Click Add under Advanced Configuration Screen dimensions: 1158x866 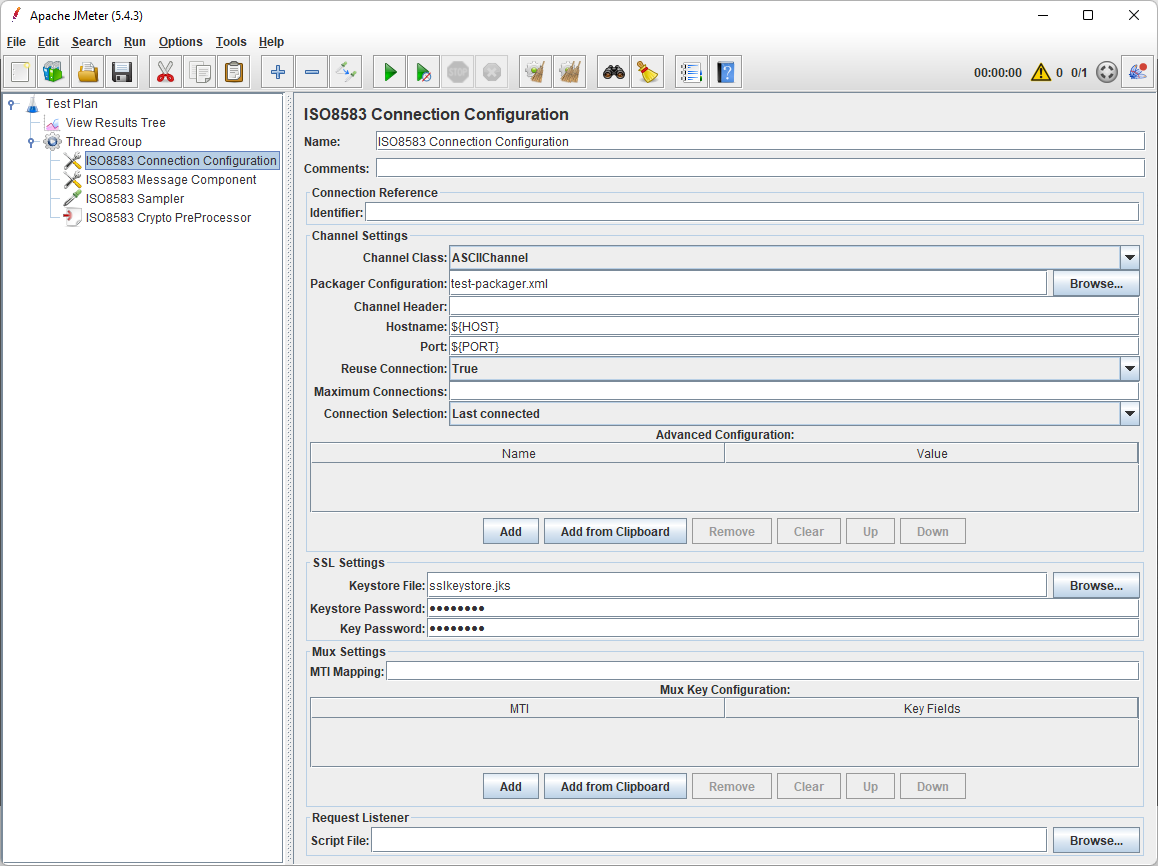510,532
